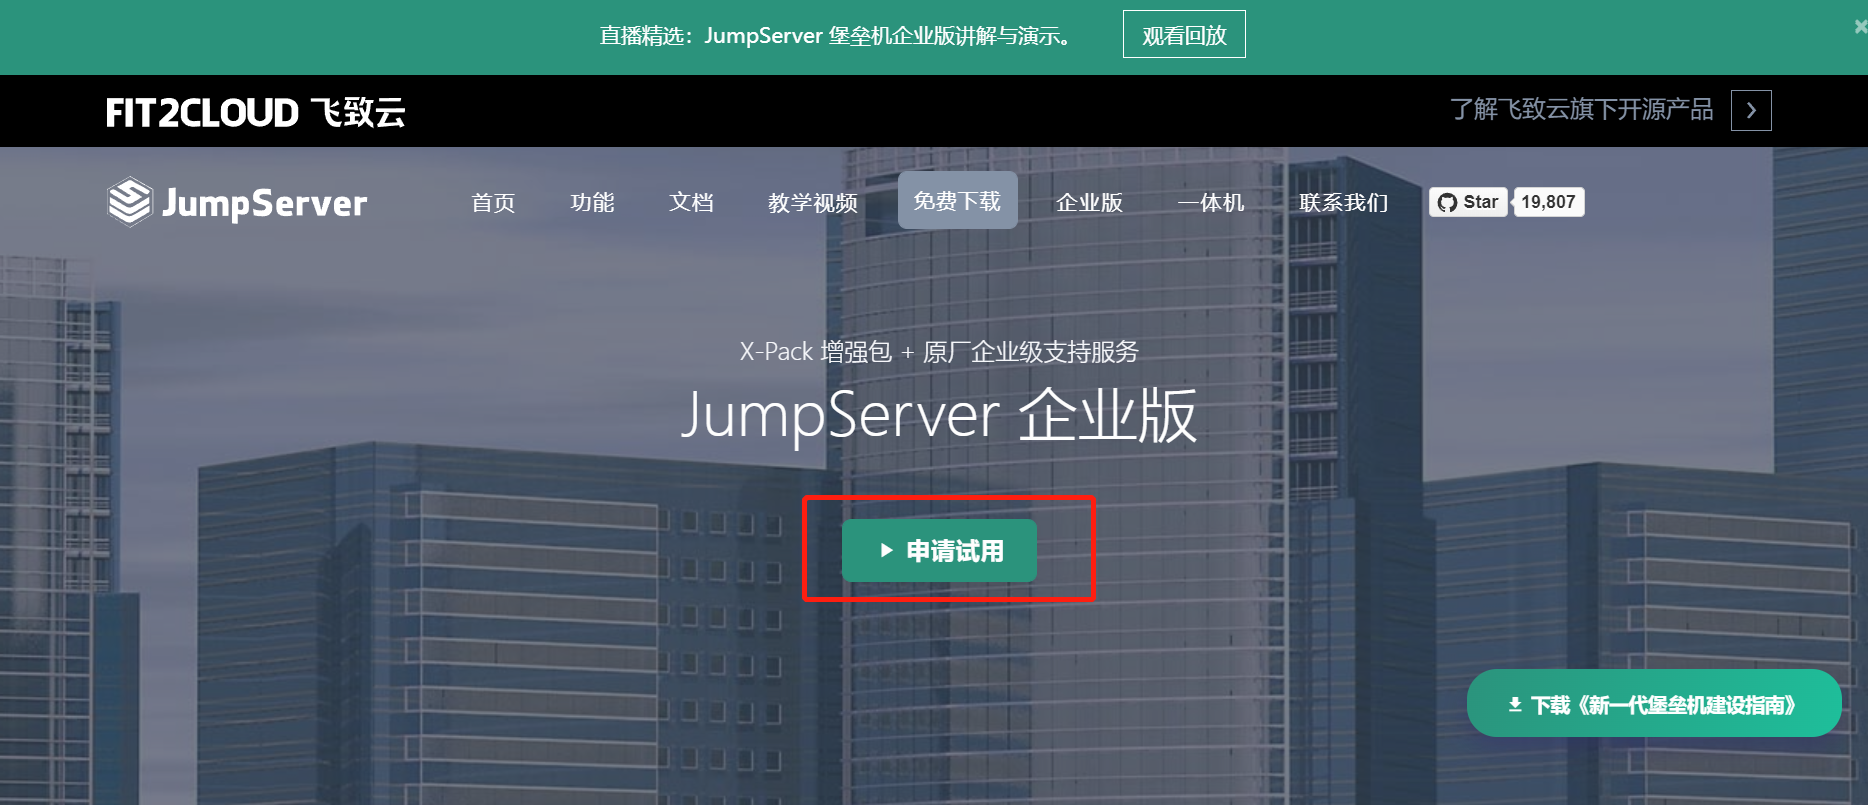Click the 观看回放 button
The width and height of the screenshot is (1868, 805).
click(x=1184, y=35)
